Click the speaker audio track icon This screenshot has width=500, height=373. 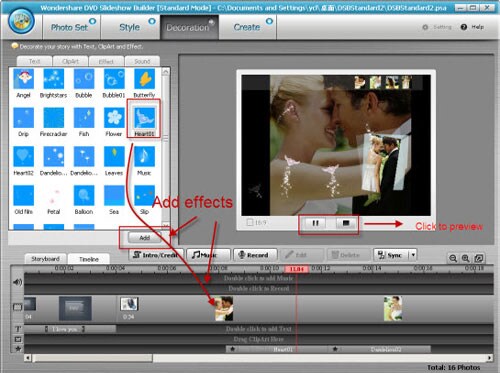pos(17,282)
